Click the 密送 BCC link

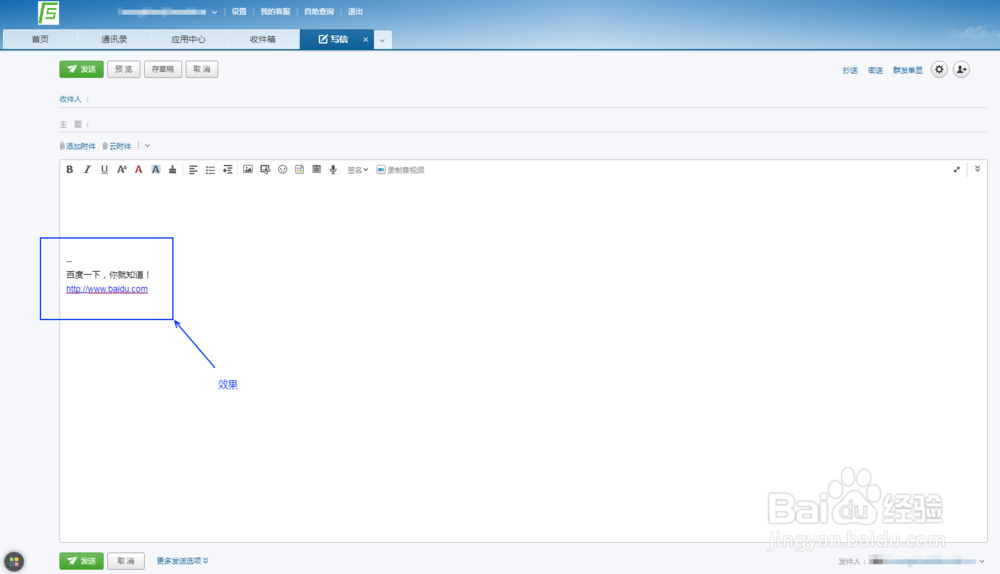point(875,70)
